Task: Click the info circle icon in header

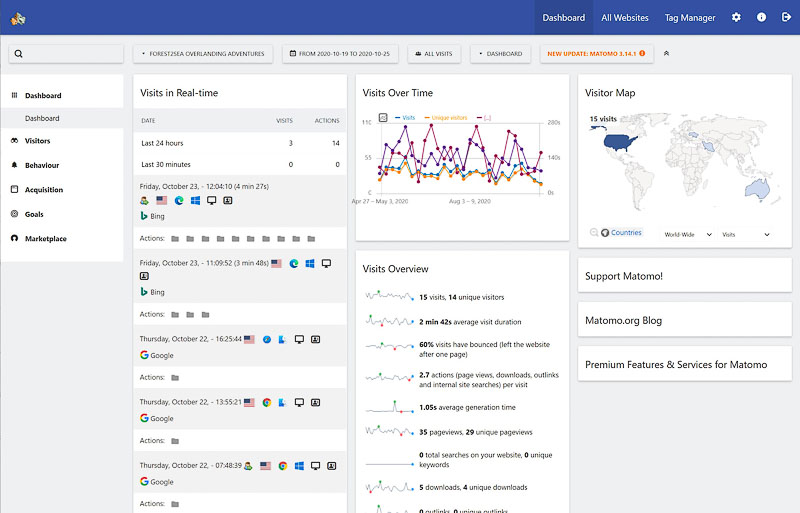Action: click(761, 17)
